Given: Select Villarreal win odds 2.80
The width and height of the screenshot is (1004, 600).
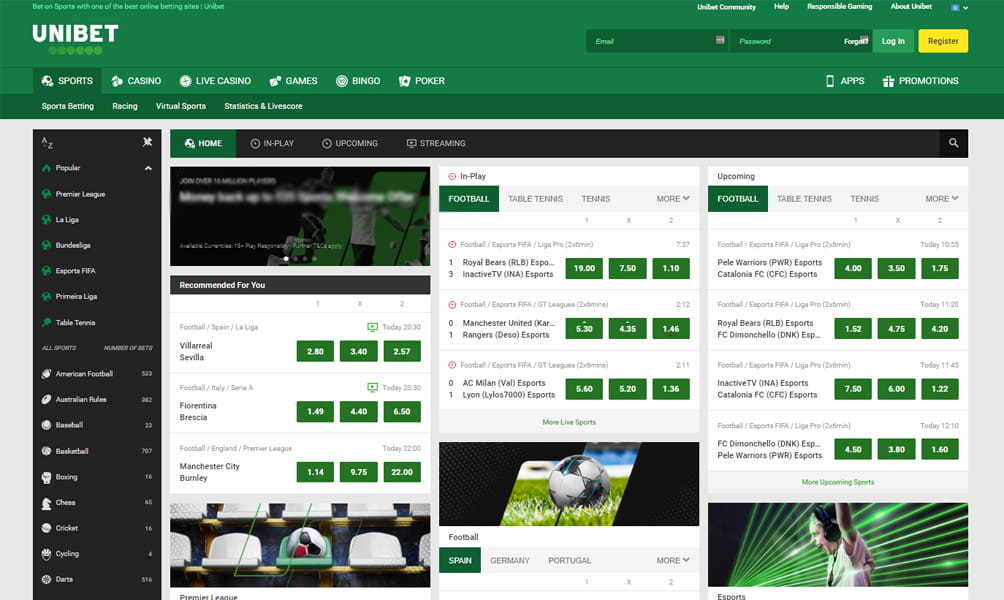Looking at the screenshot, I should click(x=315, y=352).
